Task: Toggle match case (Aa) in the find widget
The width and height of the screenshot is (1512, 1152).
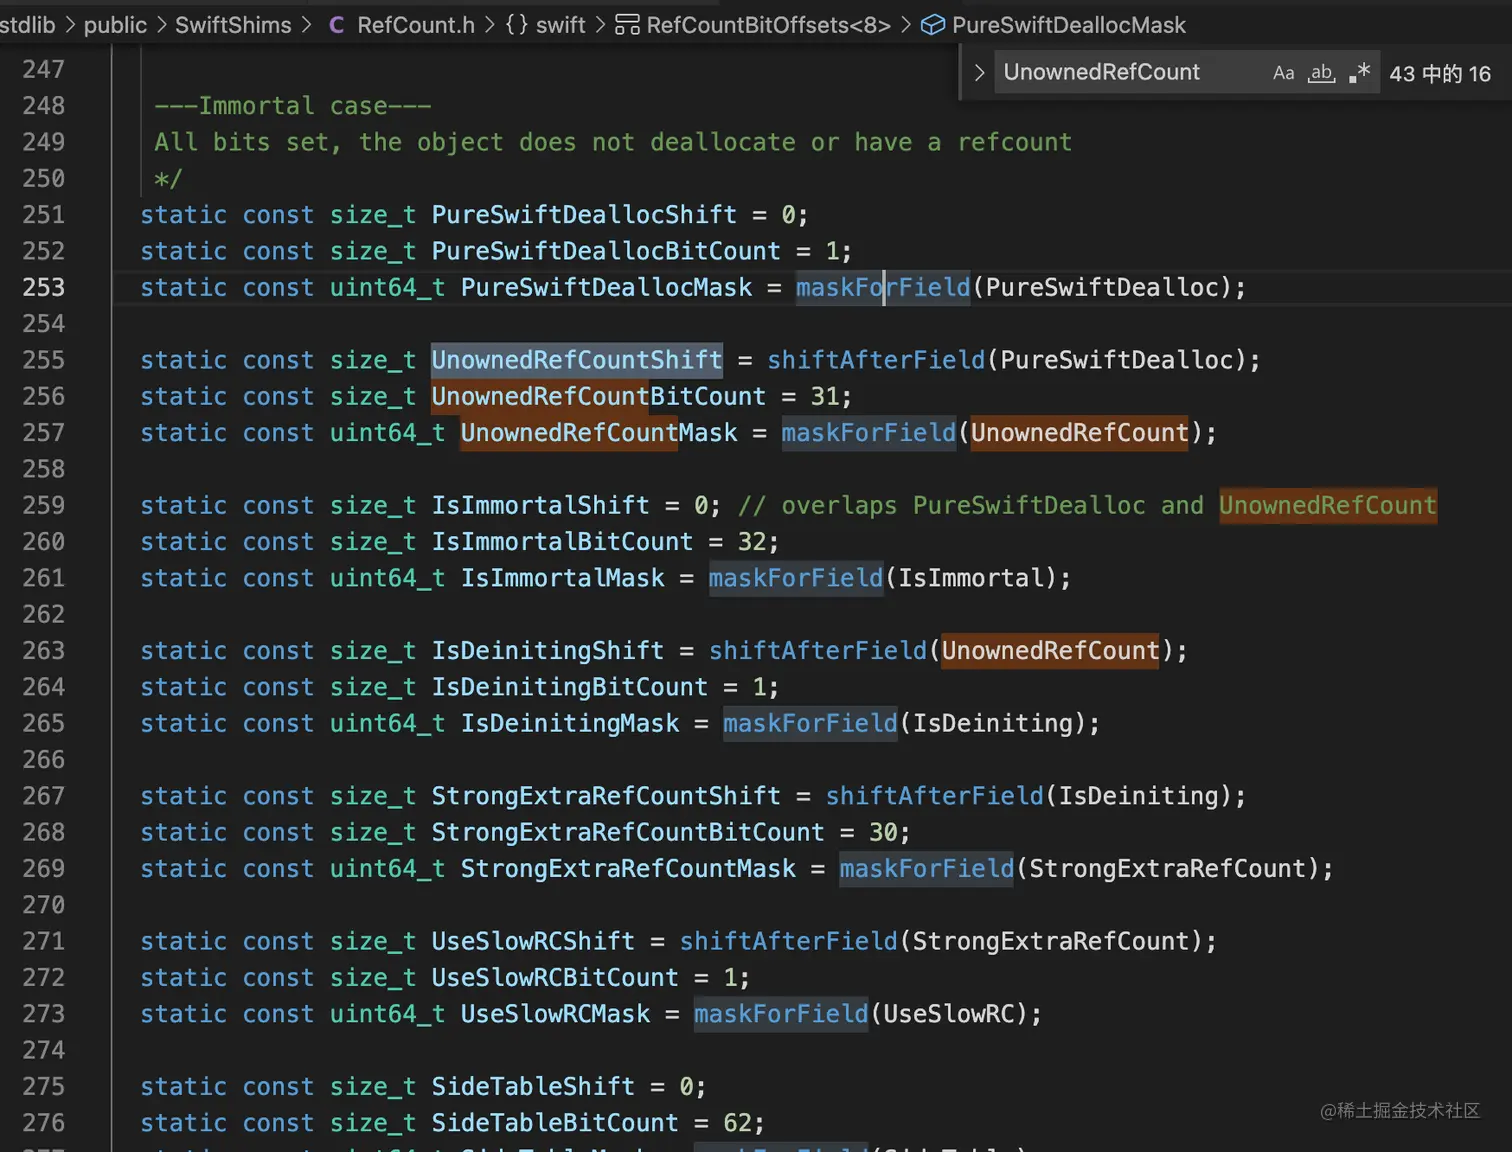Action: point(1283,72)
